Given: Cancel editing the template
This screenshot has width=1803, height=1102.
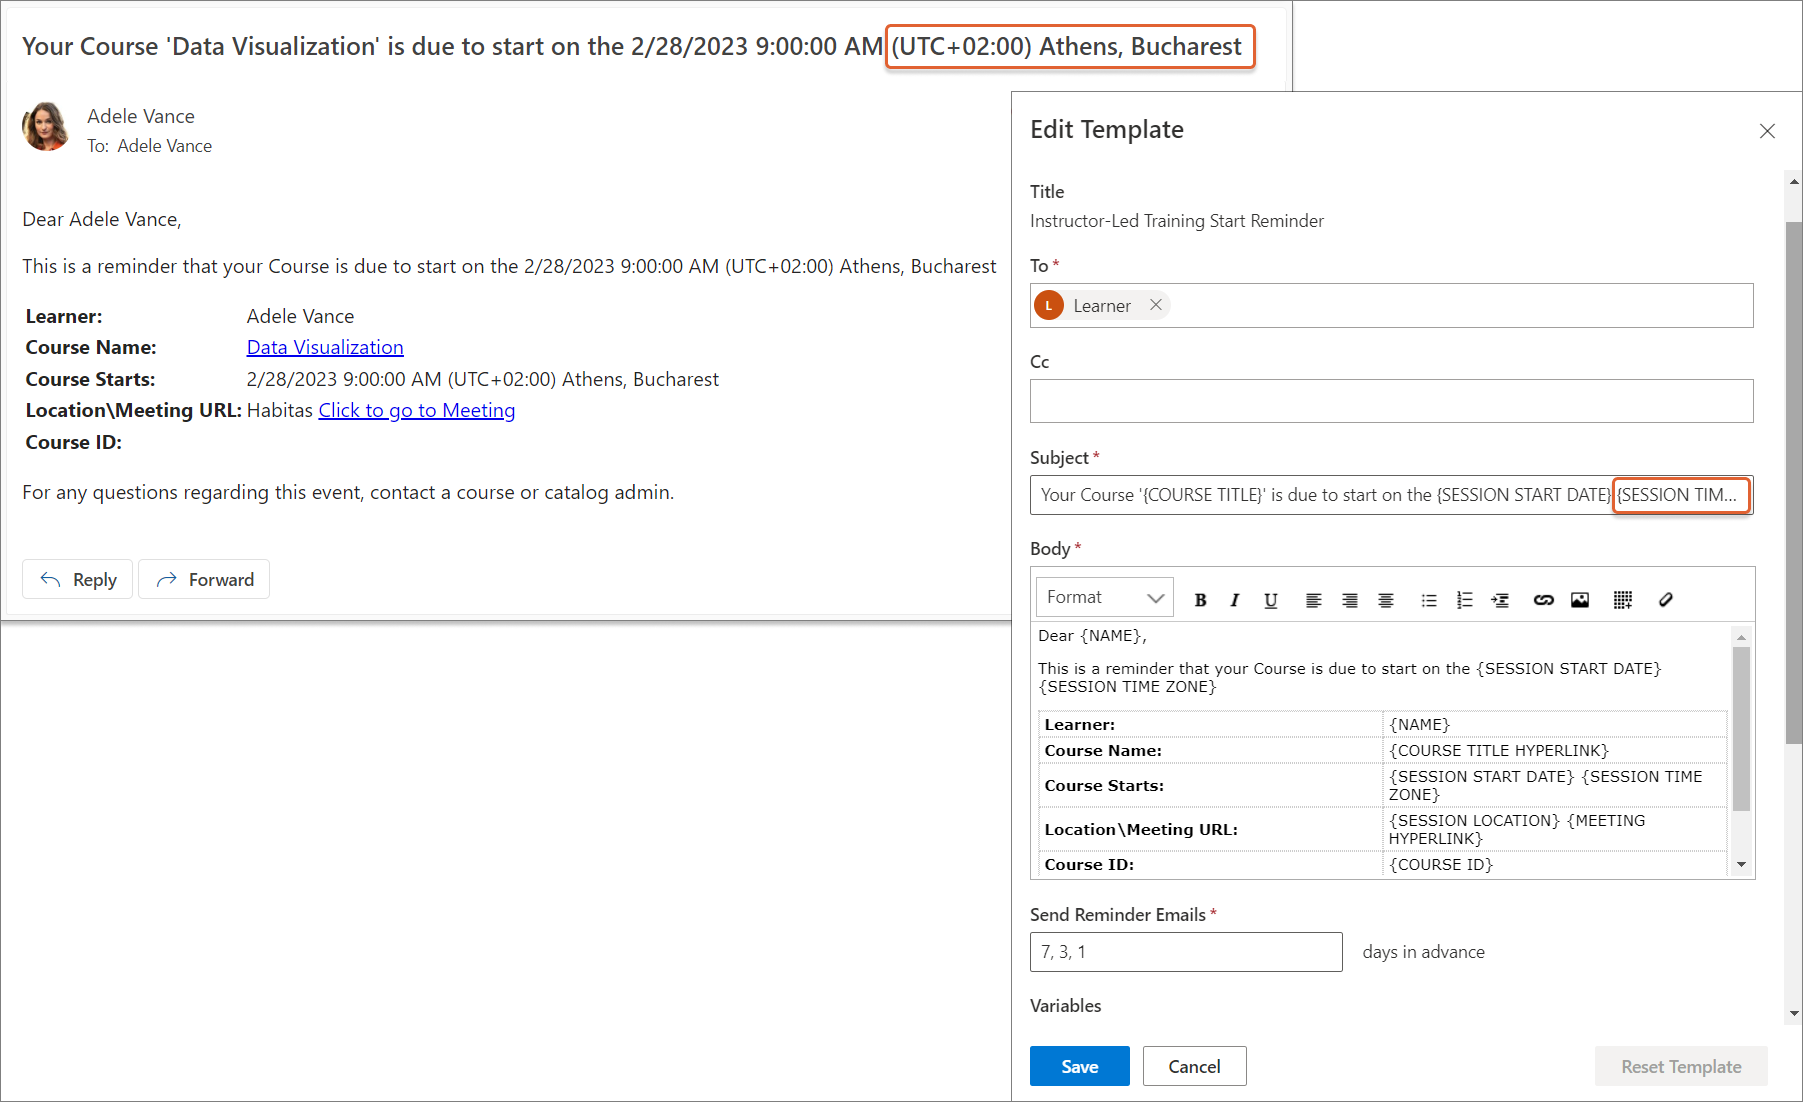Looking at the screenshot, I should coord(1194,1066).
